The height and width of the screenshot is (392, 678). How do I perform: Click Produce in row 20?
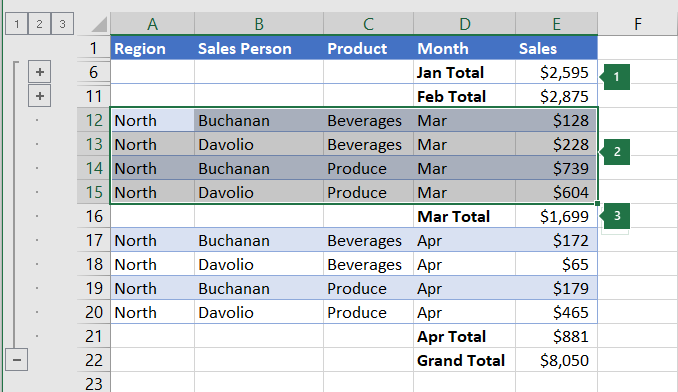point(368,312)
